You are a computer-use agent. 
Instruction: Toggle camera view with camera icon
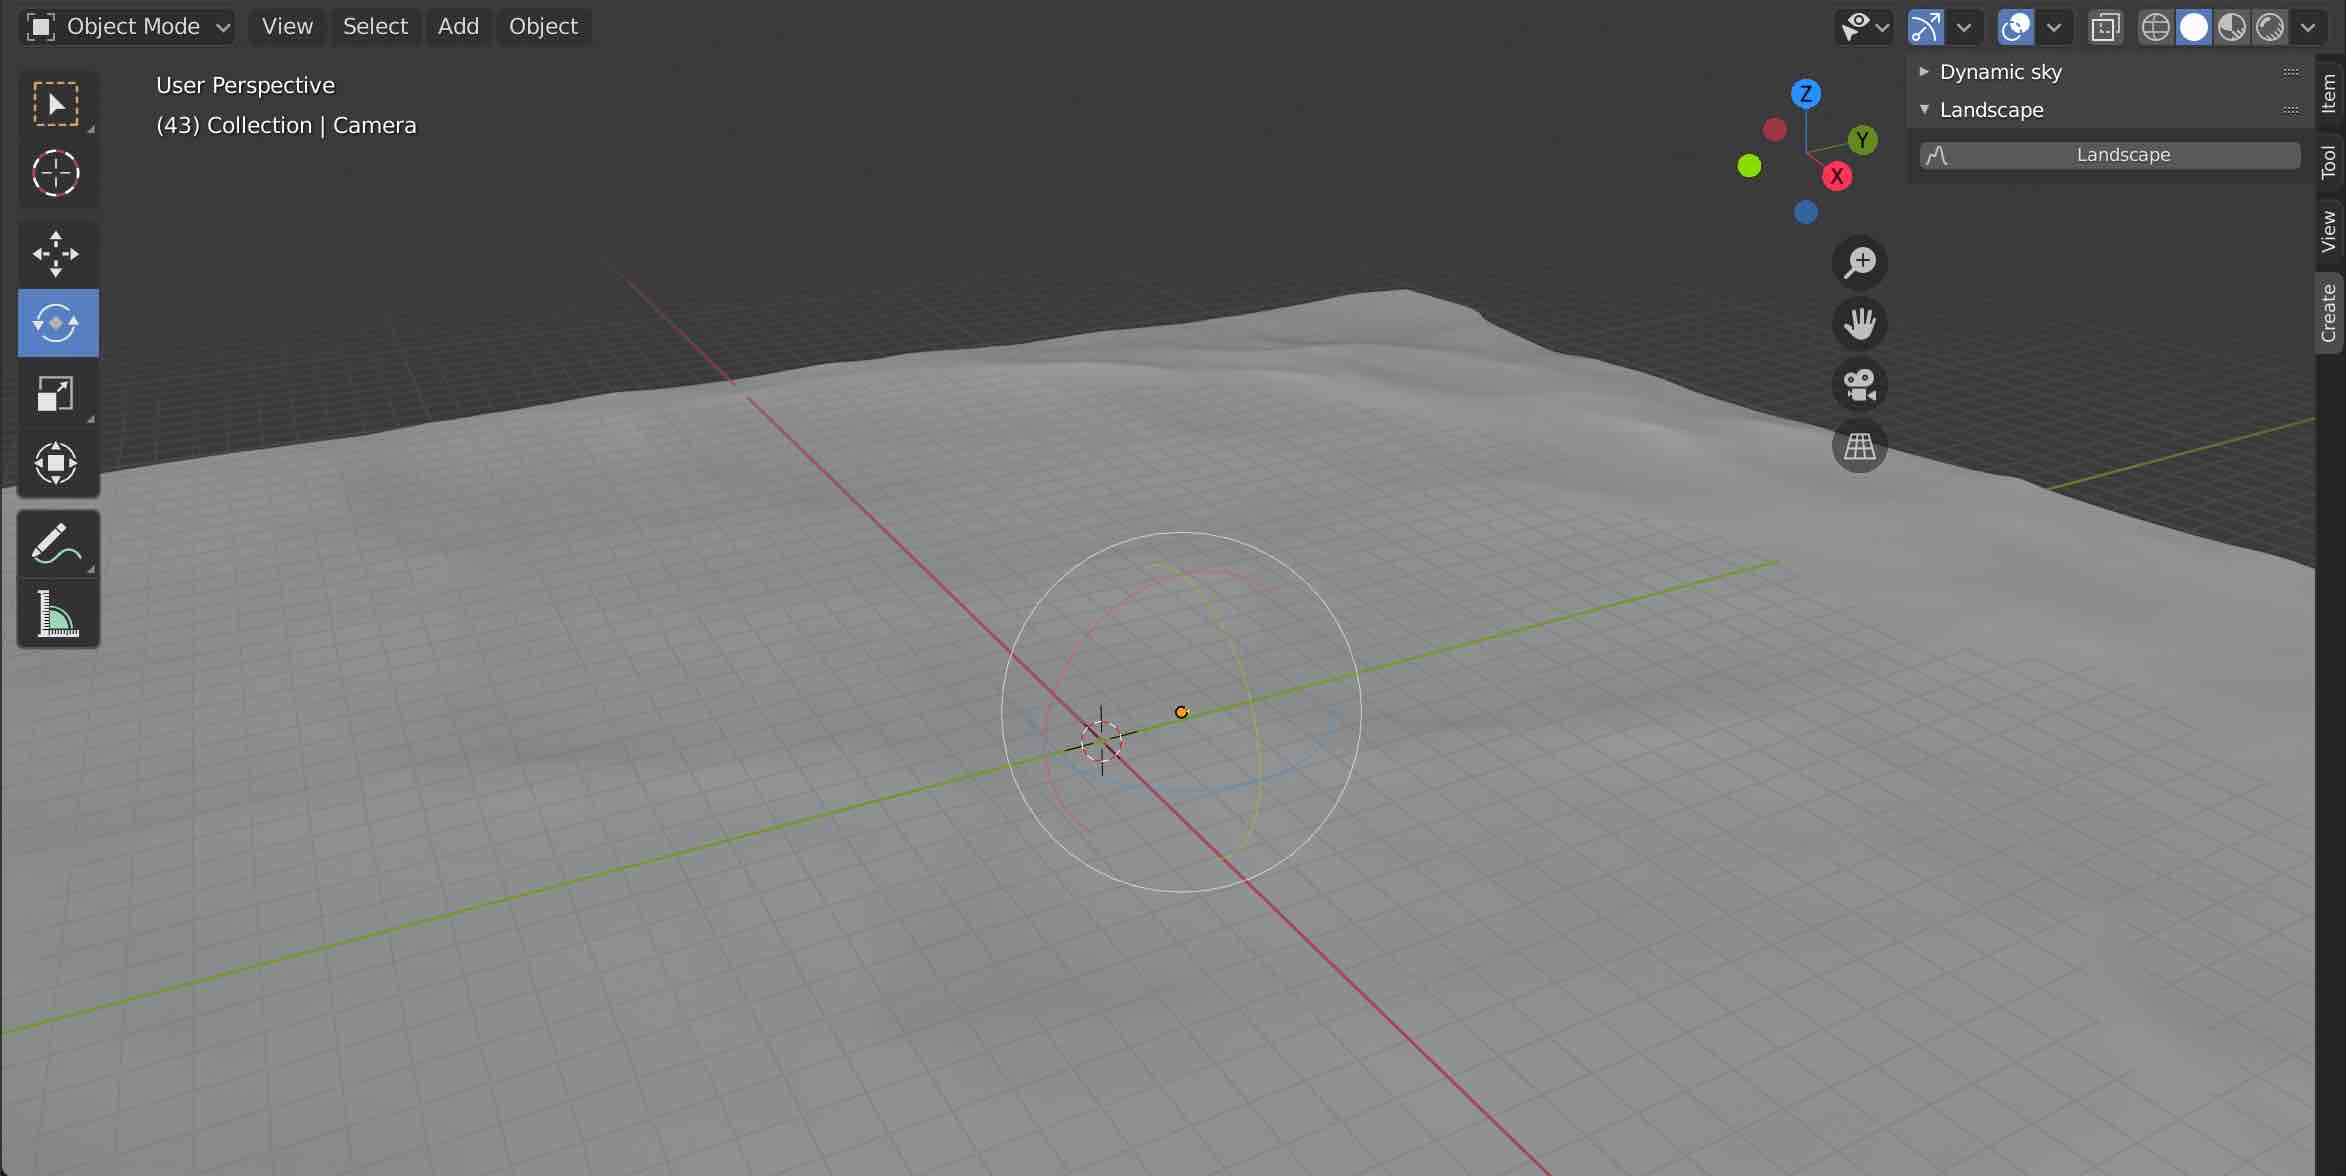(x=1859, y=385)
